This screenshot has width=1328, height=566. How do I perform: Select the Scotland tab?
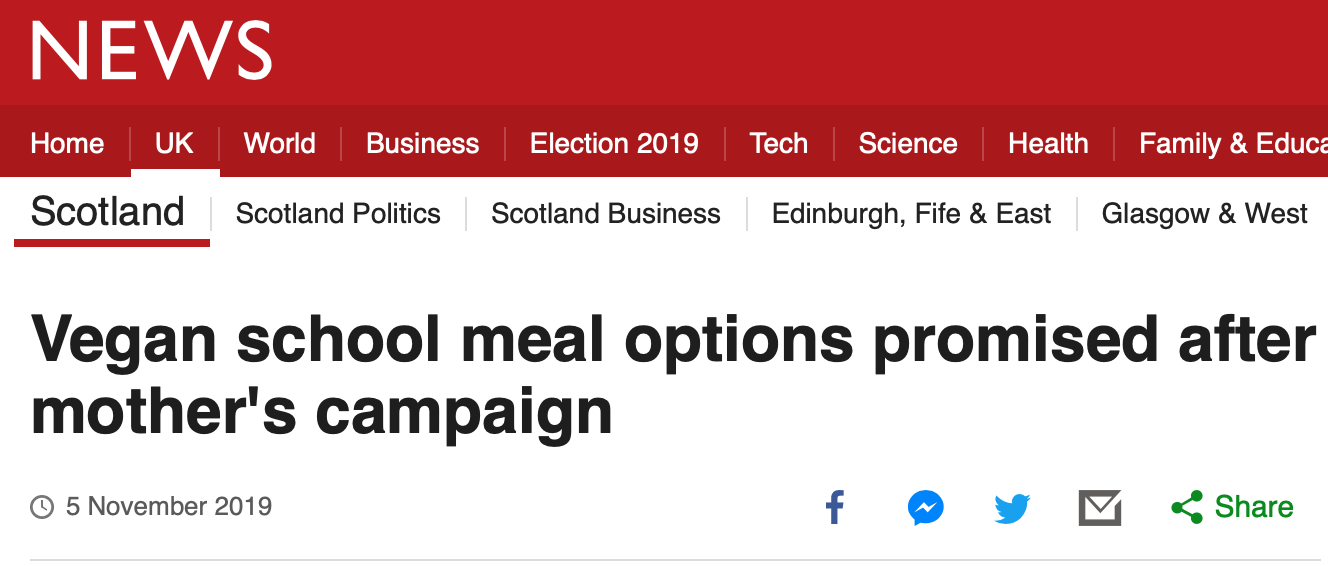[x=108, y=212]
